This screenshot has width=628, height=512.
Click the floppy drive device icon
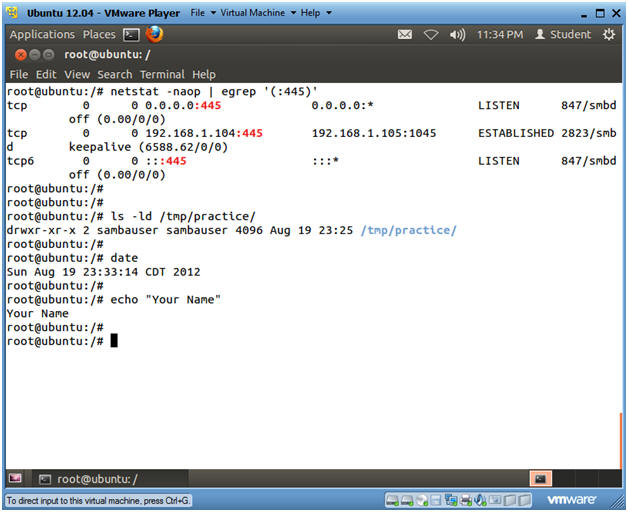436,500
